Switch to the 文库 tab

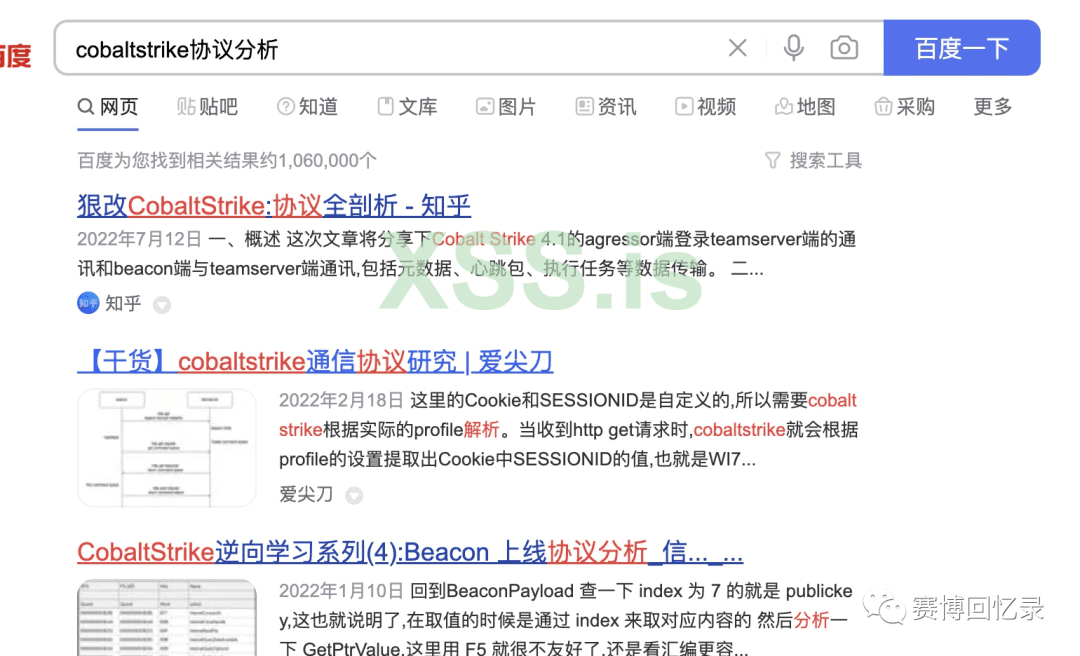(x=407, y=107)
